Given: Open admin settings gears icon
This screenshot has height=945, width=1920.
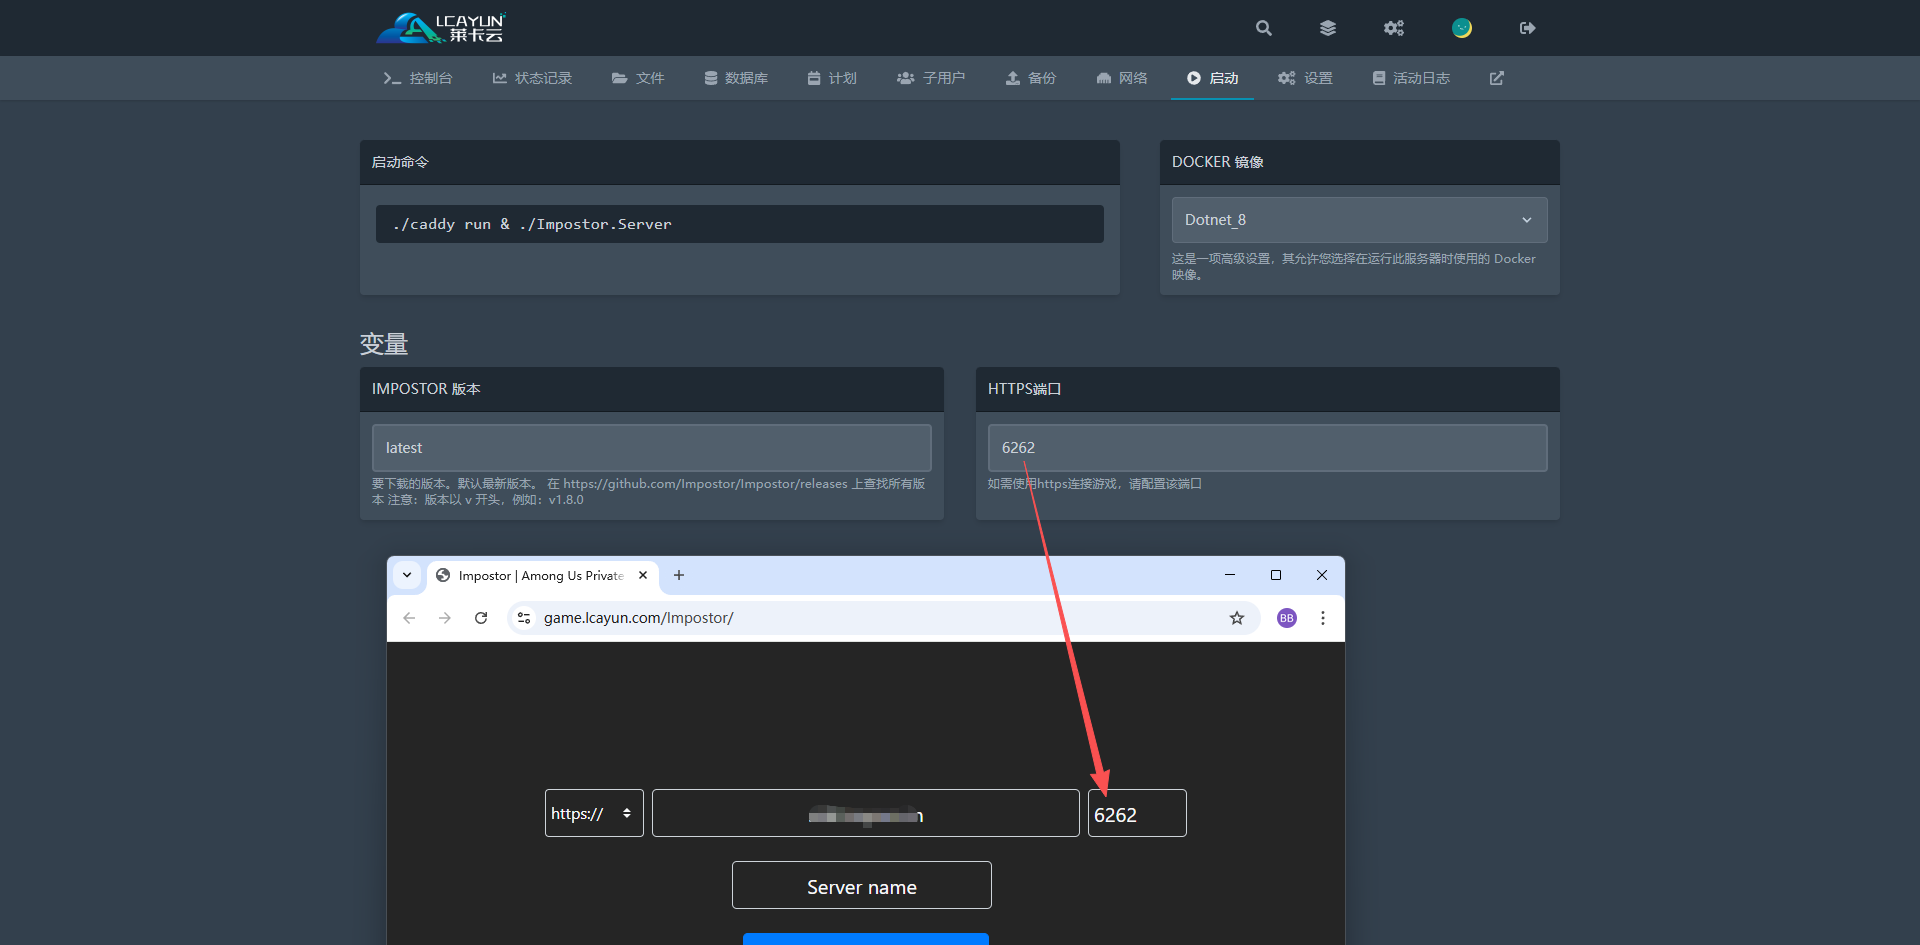Looking at the screenshot, I should click(1393, 28).
